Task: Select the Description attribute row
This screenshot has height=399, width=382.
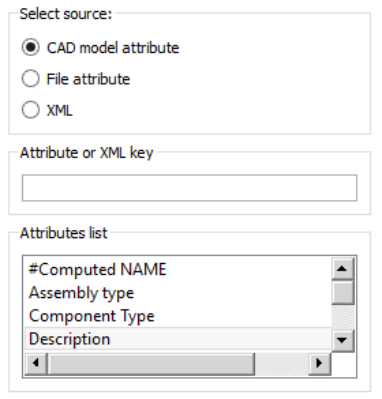Action: point(178,339)
